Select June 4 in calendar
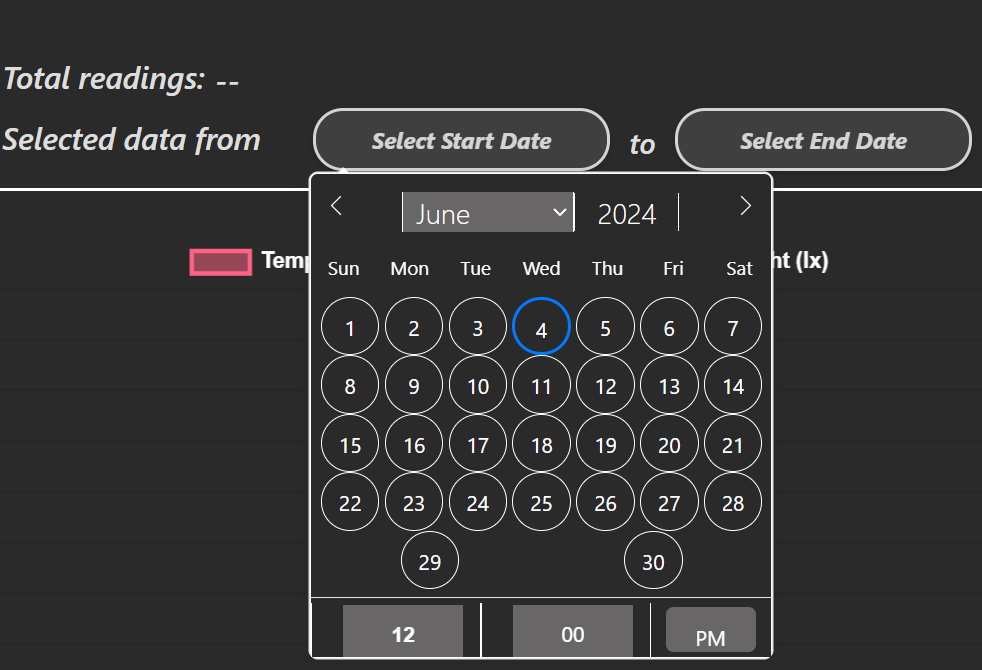The image size is (982, 670). [x=541, y=328]
